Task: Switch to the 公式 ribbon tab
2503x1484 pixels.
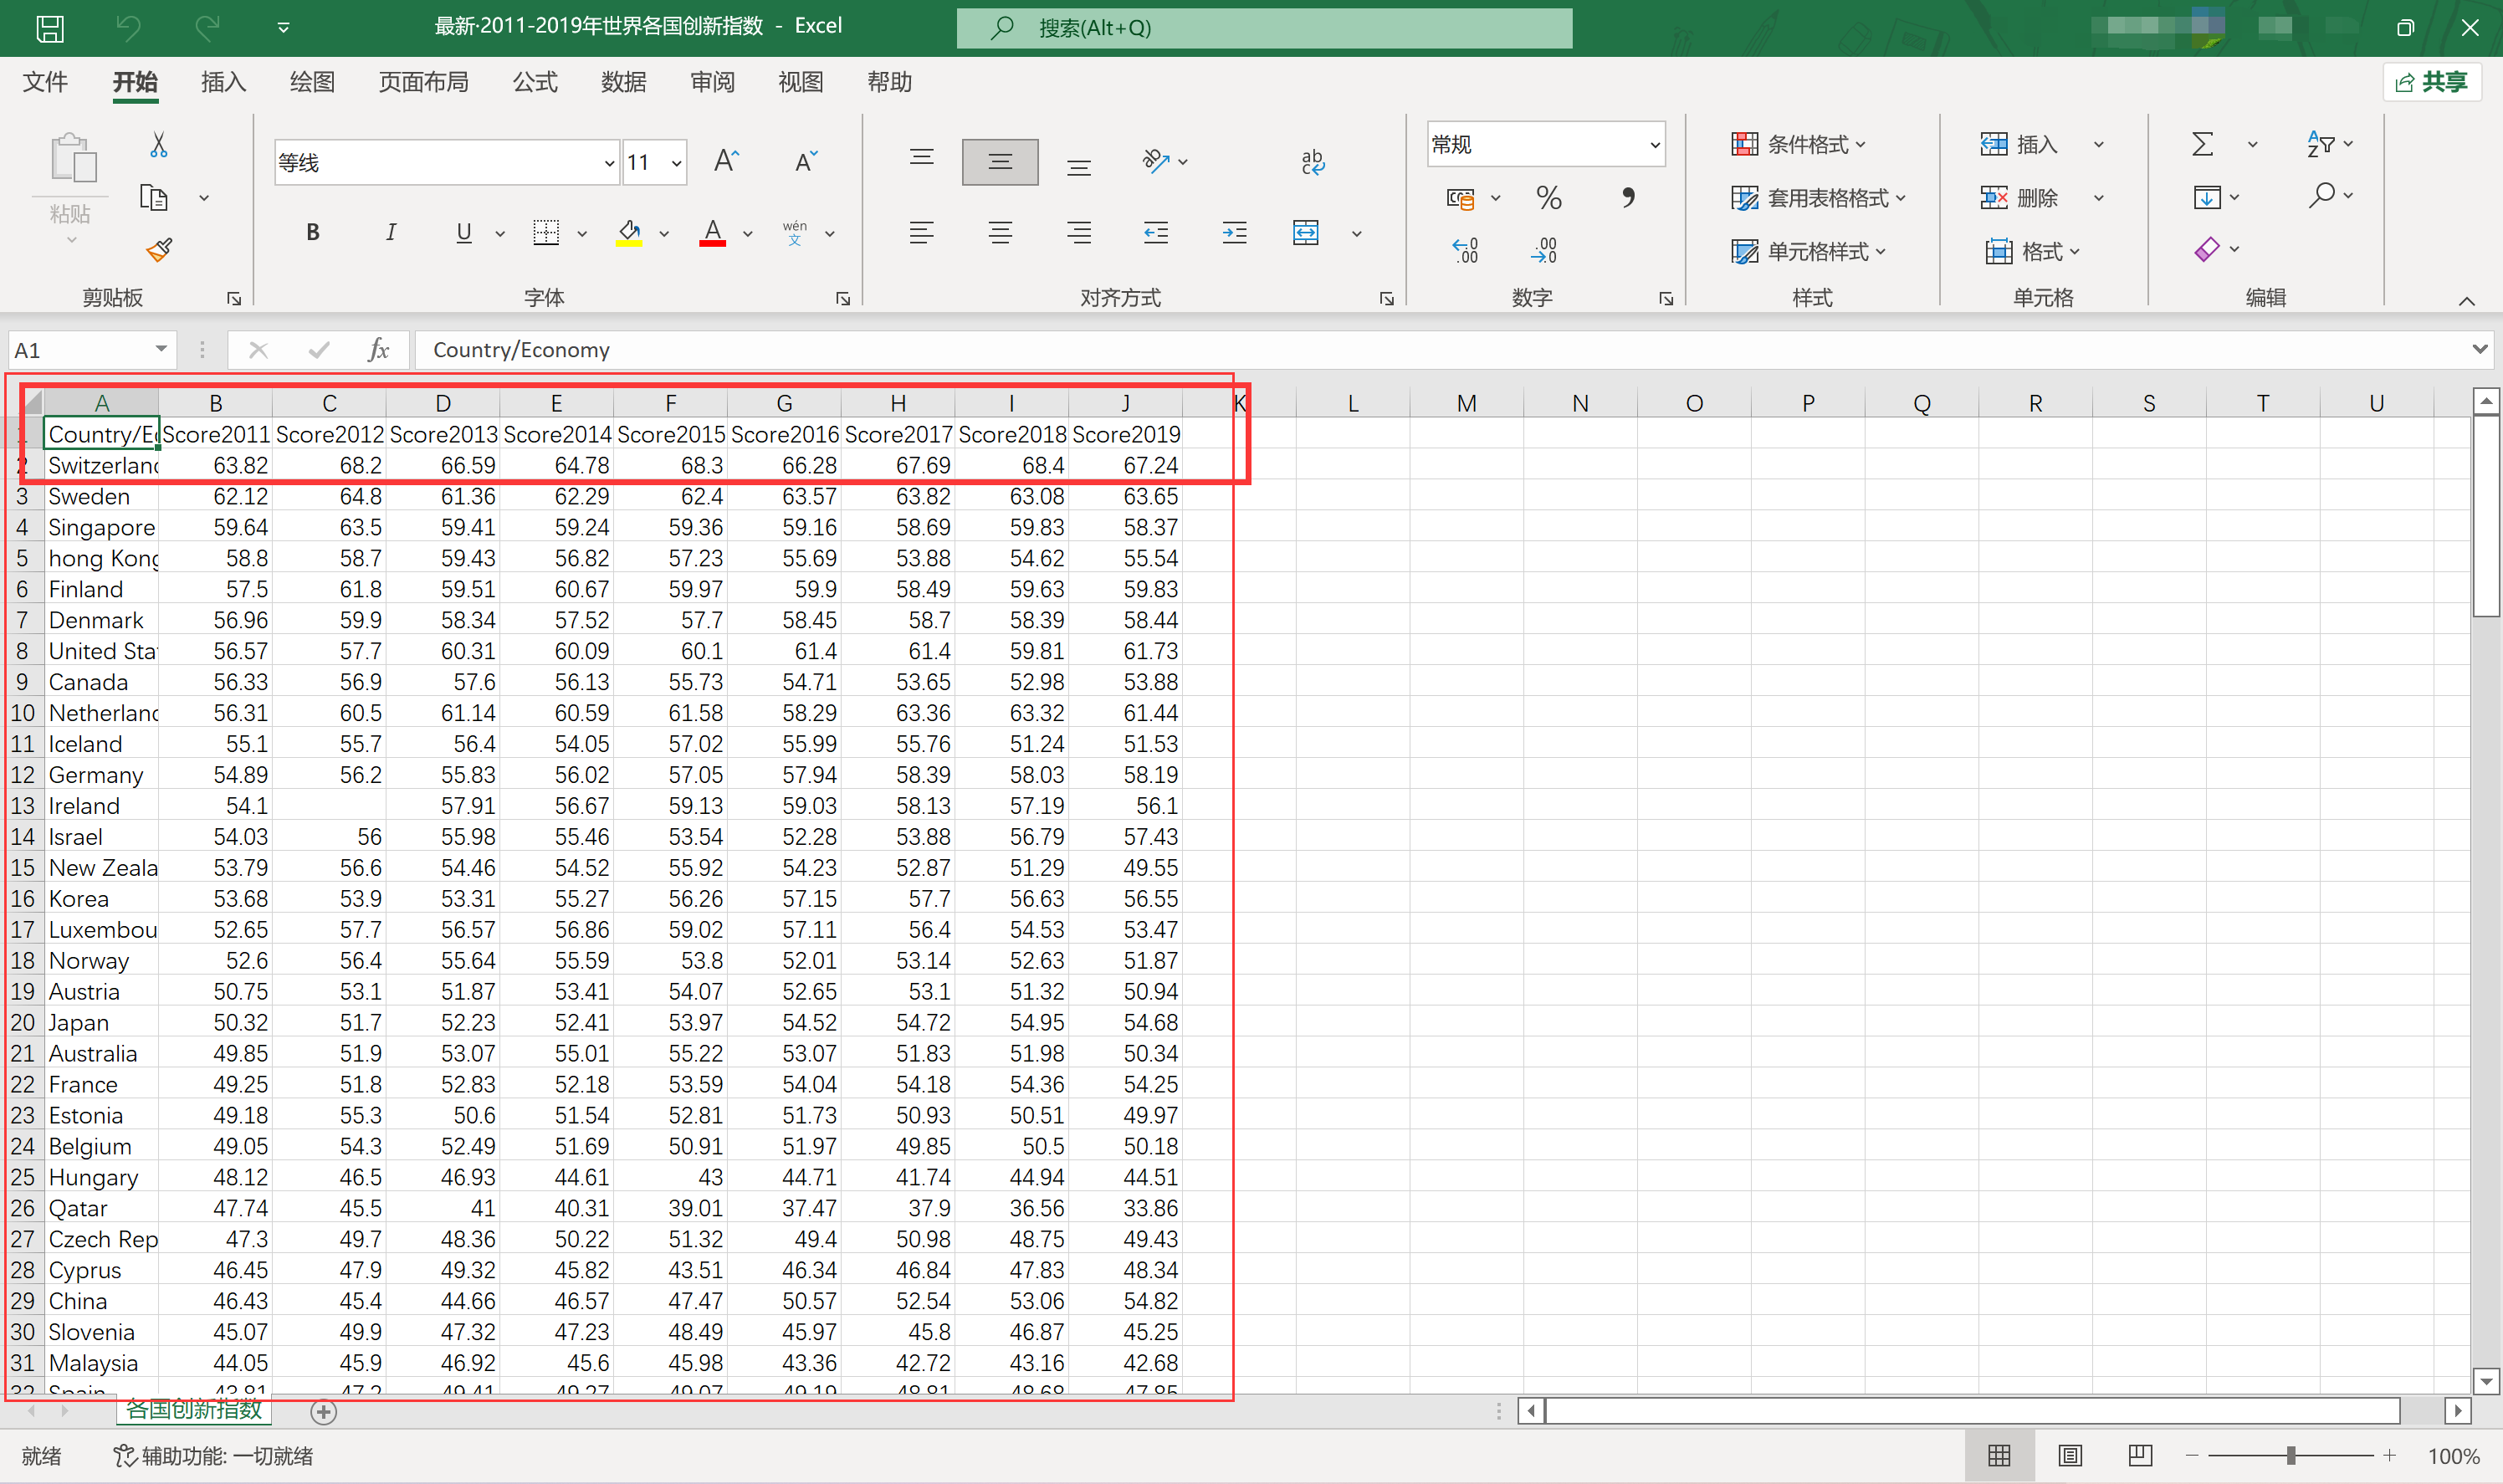Action: [535, 82]
